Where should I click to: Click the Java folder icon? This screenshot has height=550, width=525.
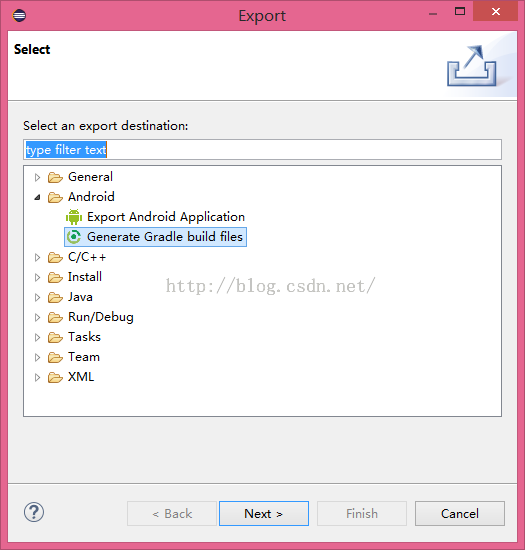tap(55, 297)
